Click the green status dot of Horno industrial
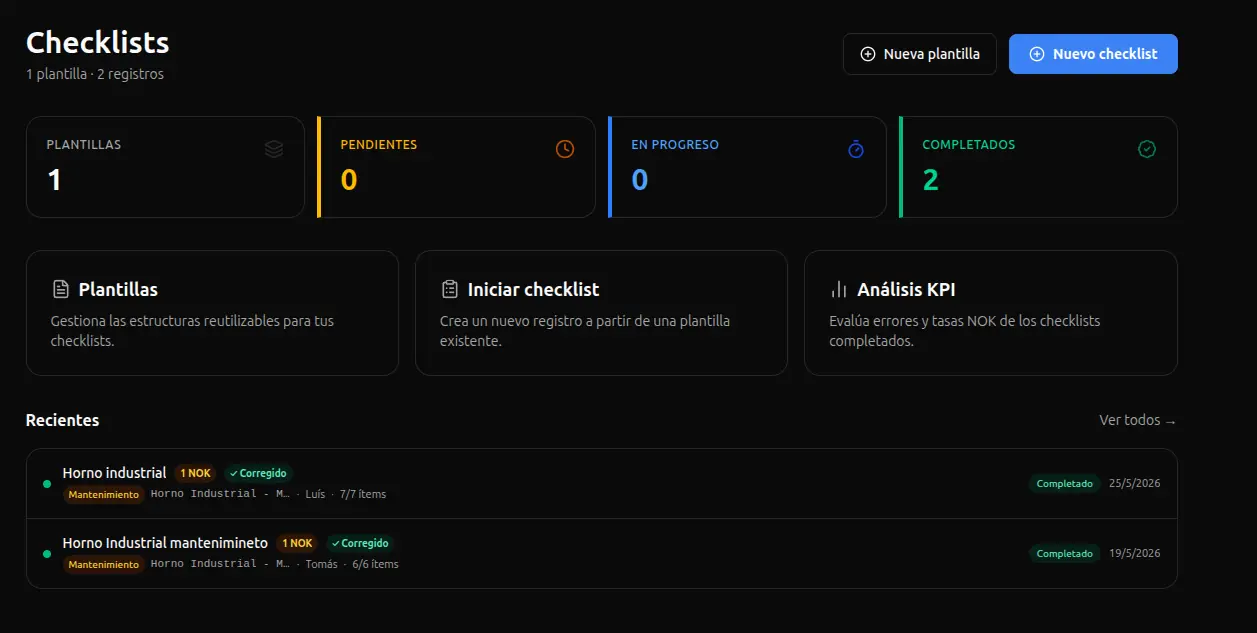The width and height of the screenshot is (1257, 633). pos(47,484)
